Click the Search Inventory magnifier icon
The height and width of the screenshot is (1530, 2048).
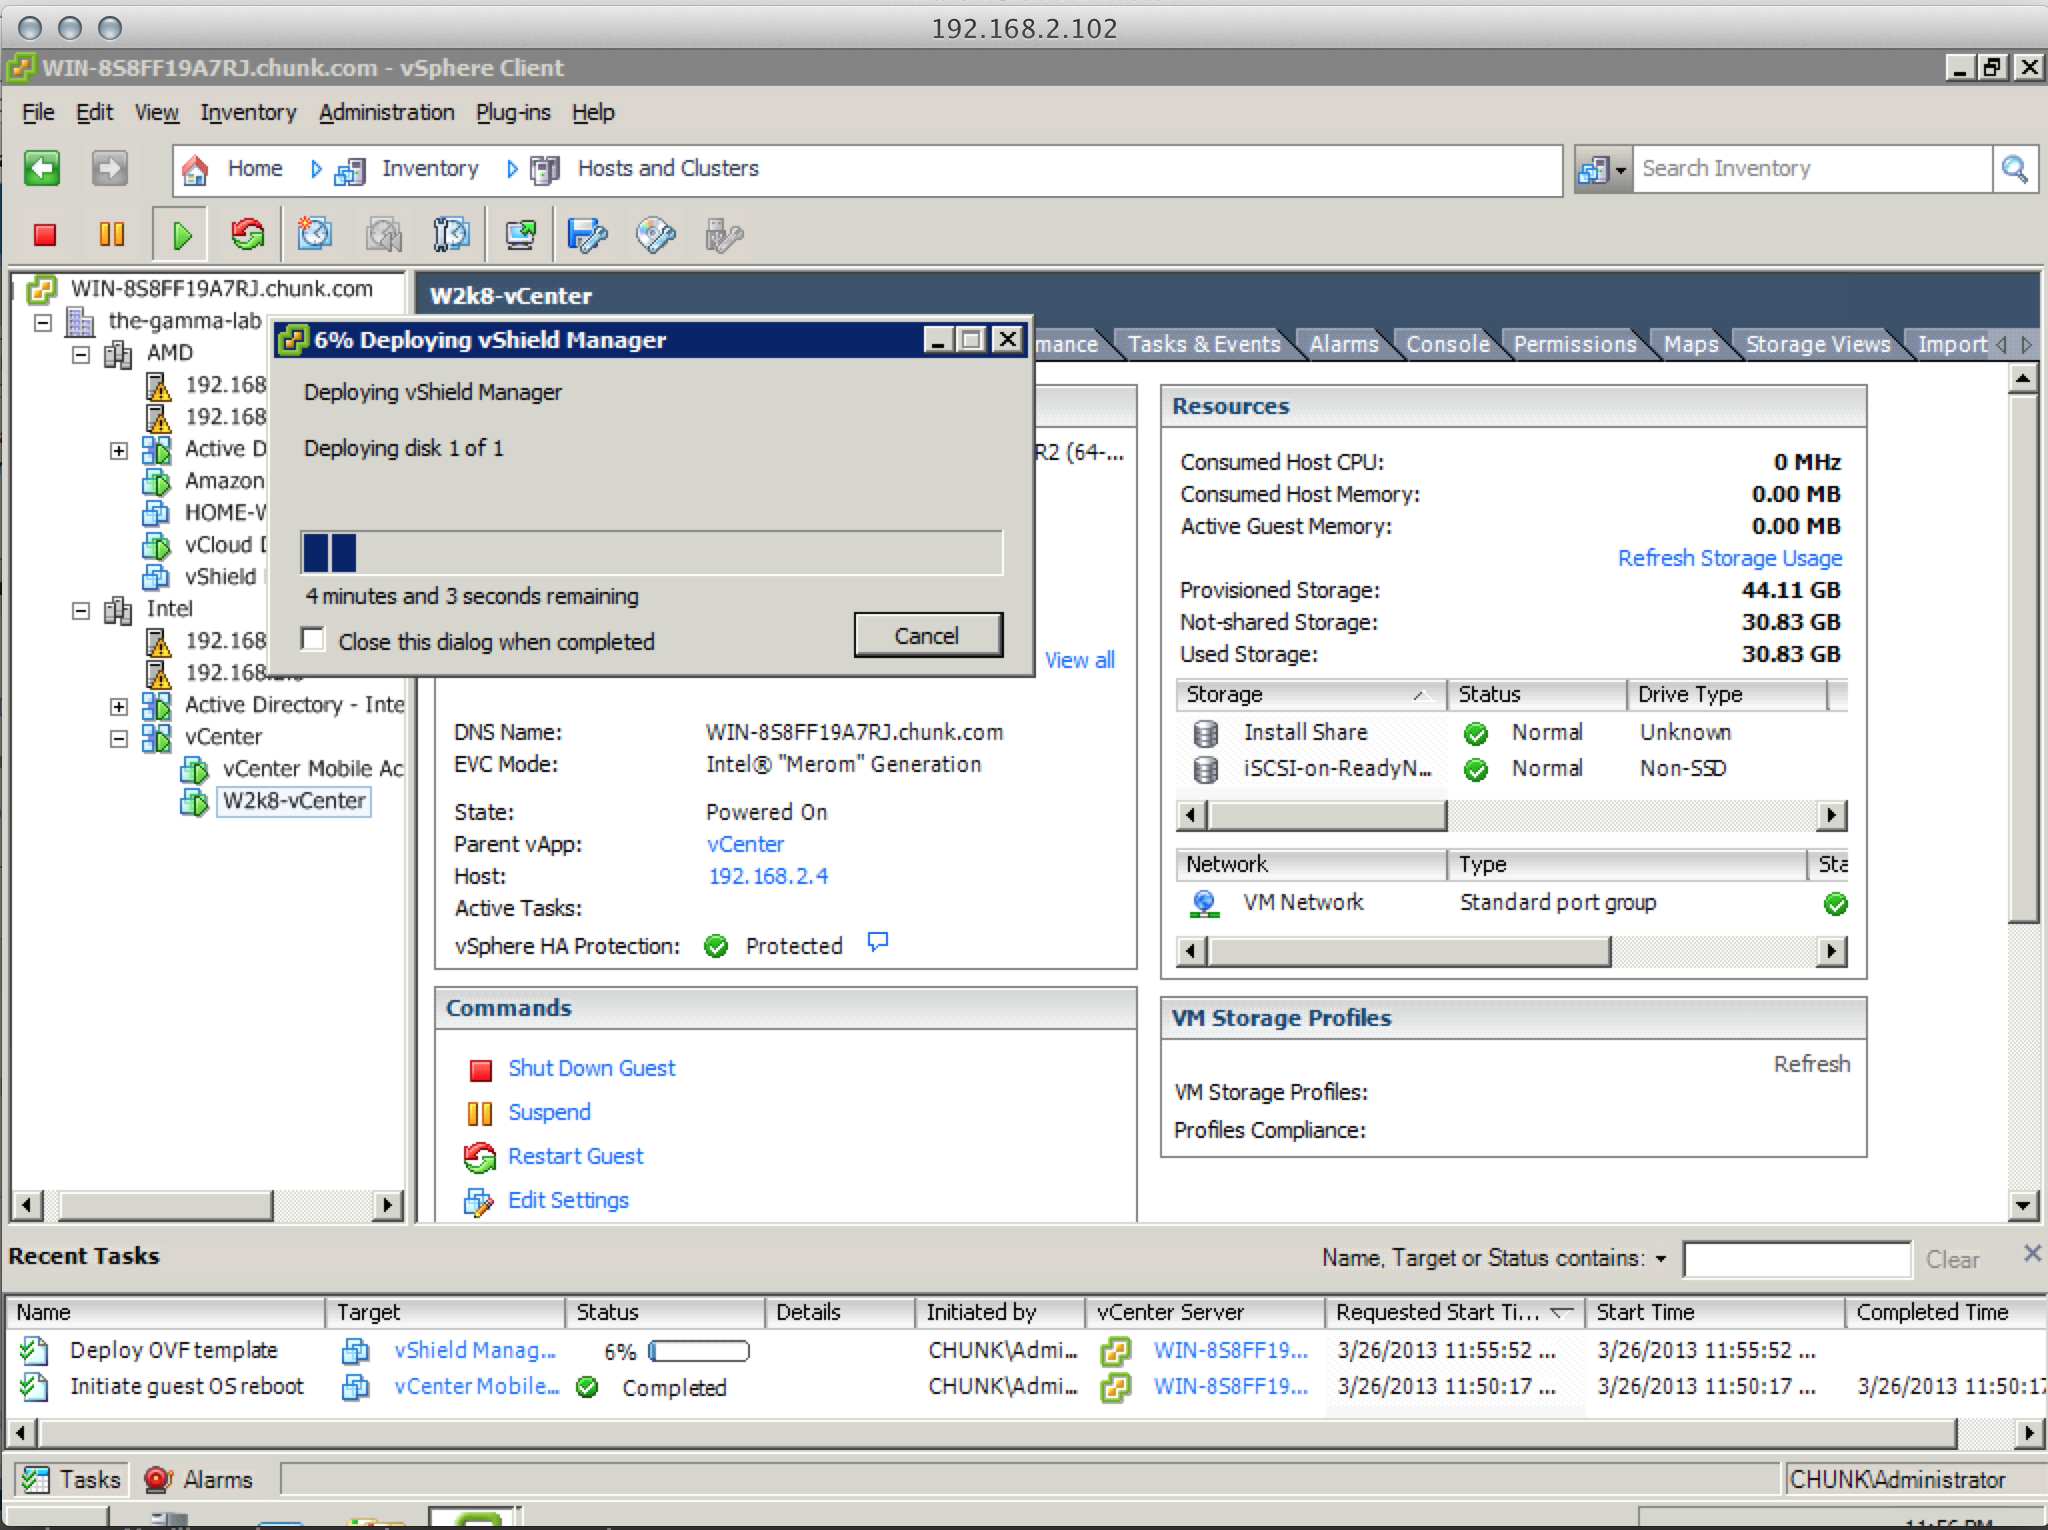pos(2014,169)
